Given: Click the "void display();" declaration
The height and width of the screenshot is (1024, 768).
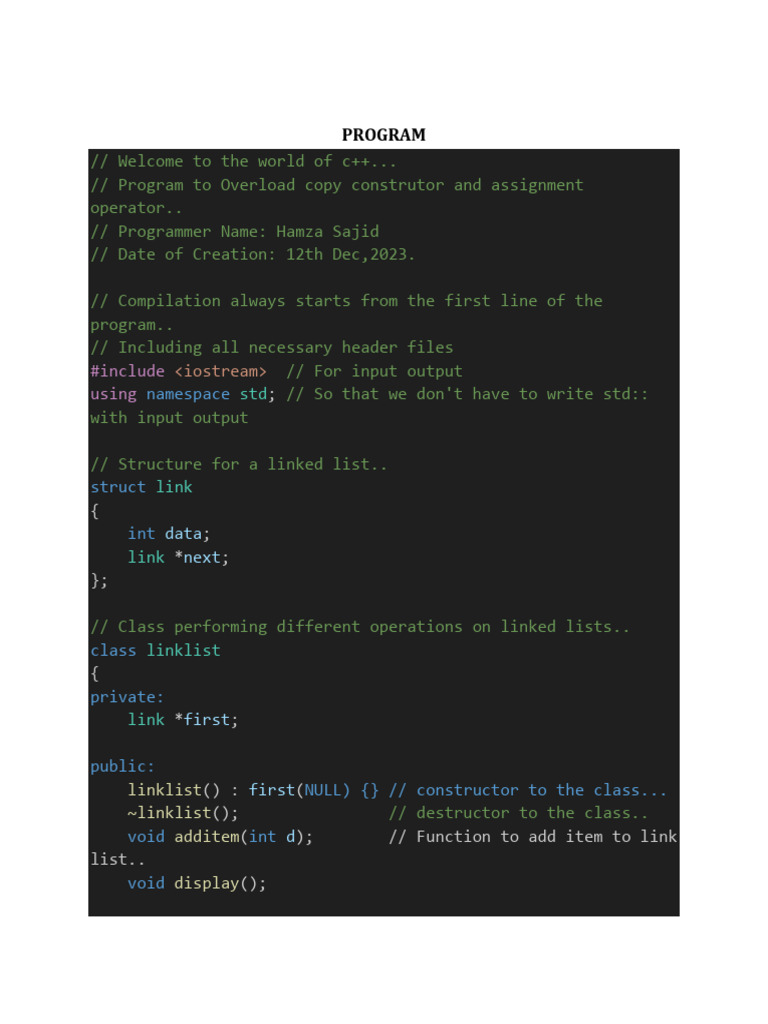Looking at the screenshot, I should click(x=197, y=883).
